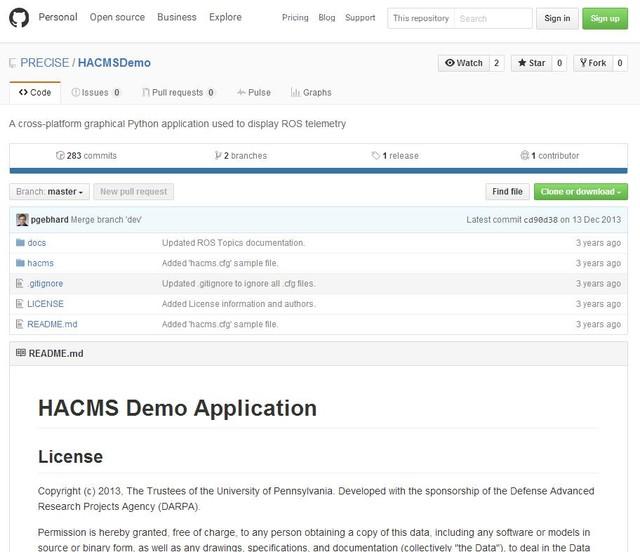Viewport: 640px width, 552px height.
Task: Open the README.md file link
Action: coord(52,324)
